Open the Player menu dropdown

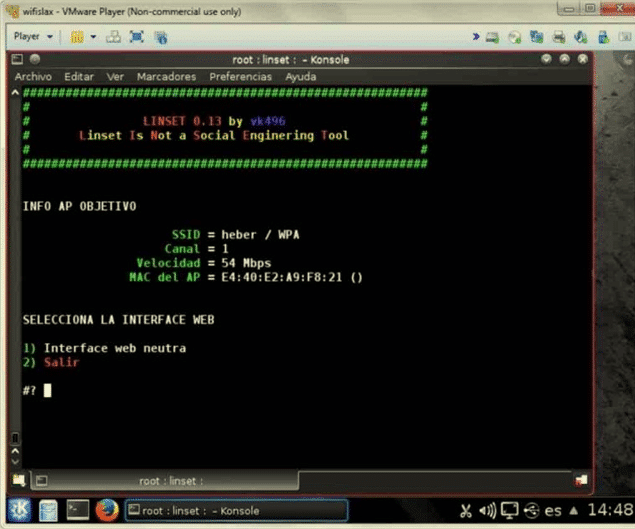pos(33,36)
